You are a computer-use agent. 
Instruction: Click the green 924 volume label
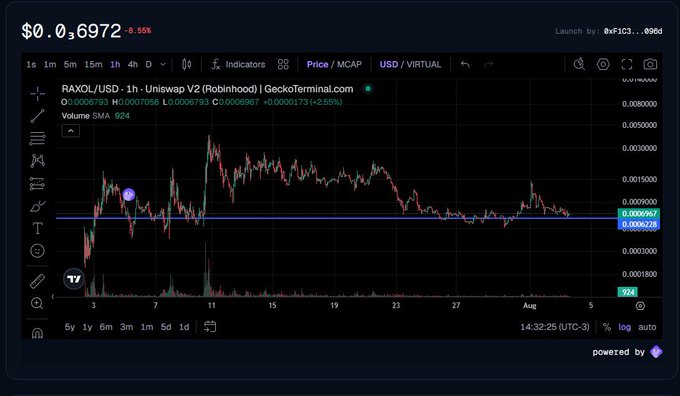(628, 292)
